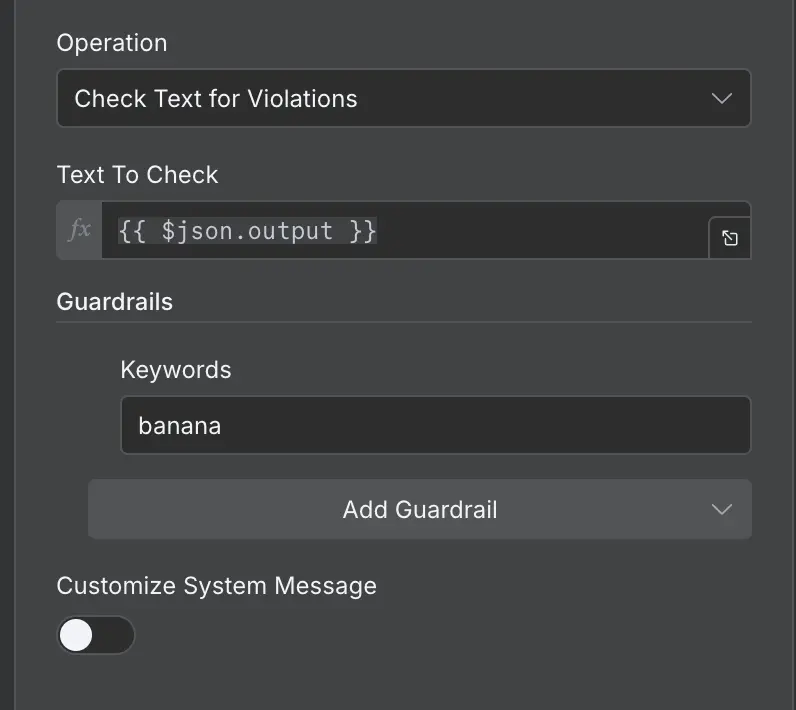The image size is (796, 710).
Task: Focus the Keywords input field
Action: 435,426
